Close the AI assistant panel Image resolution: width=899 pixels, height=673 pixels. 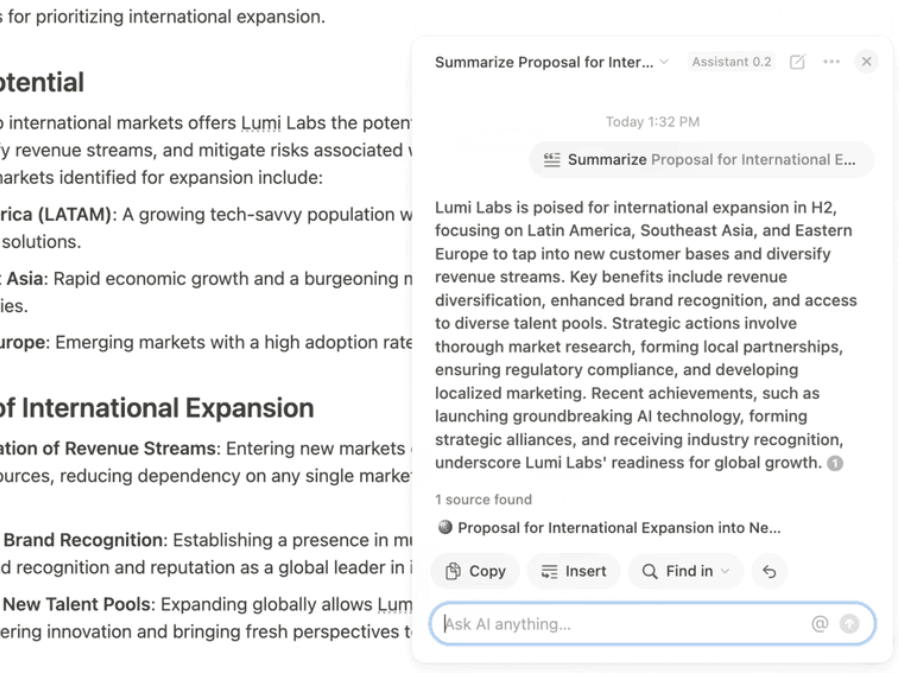point(866,62)
